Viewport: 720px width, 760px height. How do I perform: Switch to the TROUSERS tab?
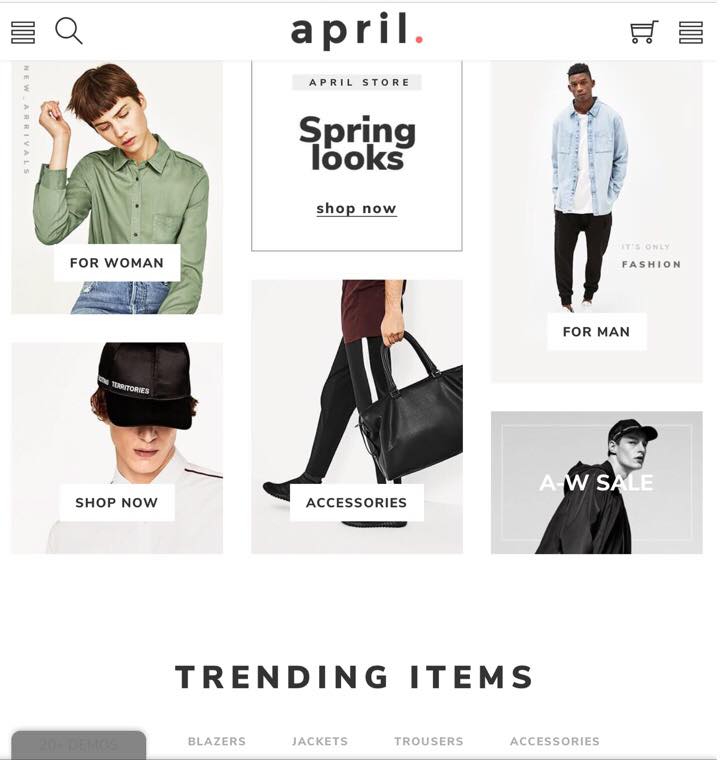pos(429,741)
